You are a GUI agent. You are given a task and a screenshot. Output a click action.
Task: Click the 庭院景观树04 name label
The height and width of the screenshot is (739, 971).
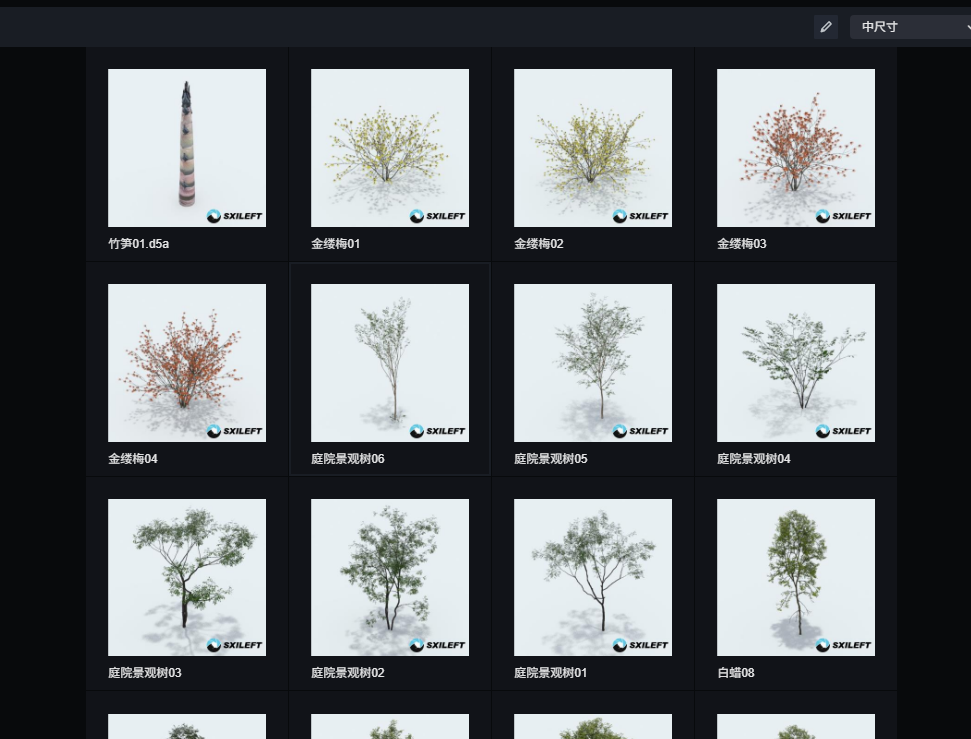pyautogui.click(x=754, y=458)
